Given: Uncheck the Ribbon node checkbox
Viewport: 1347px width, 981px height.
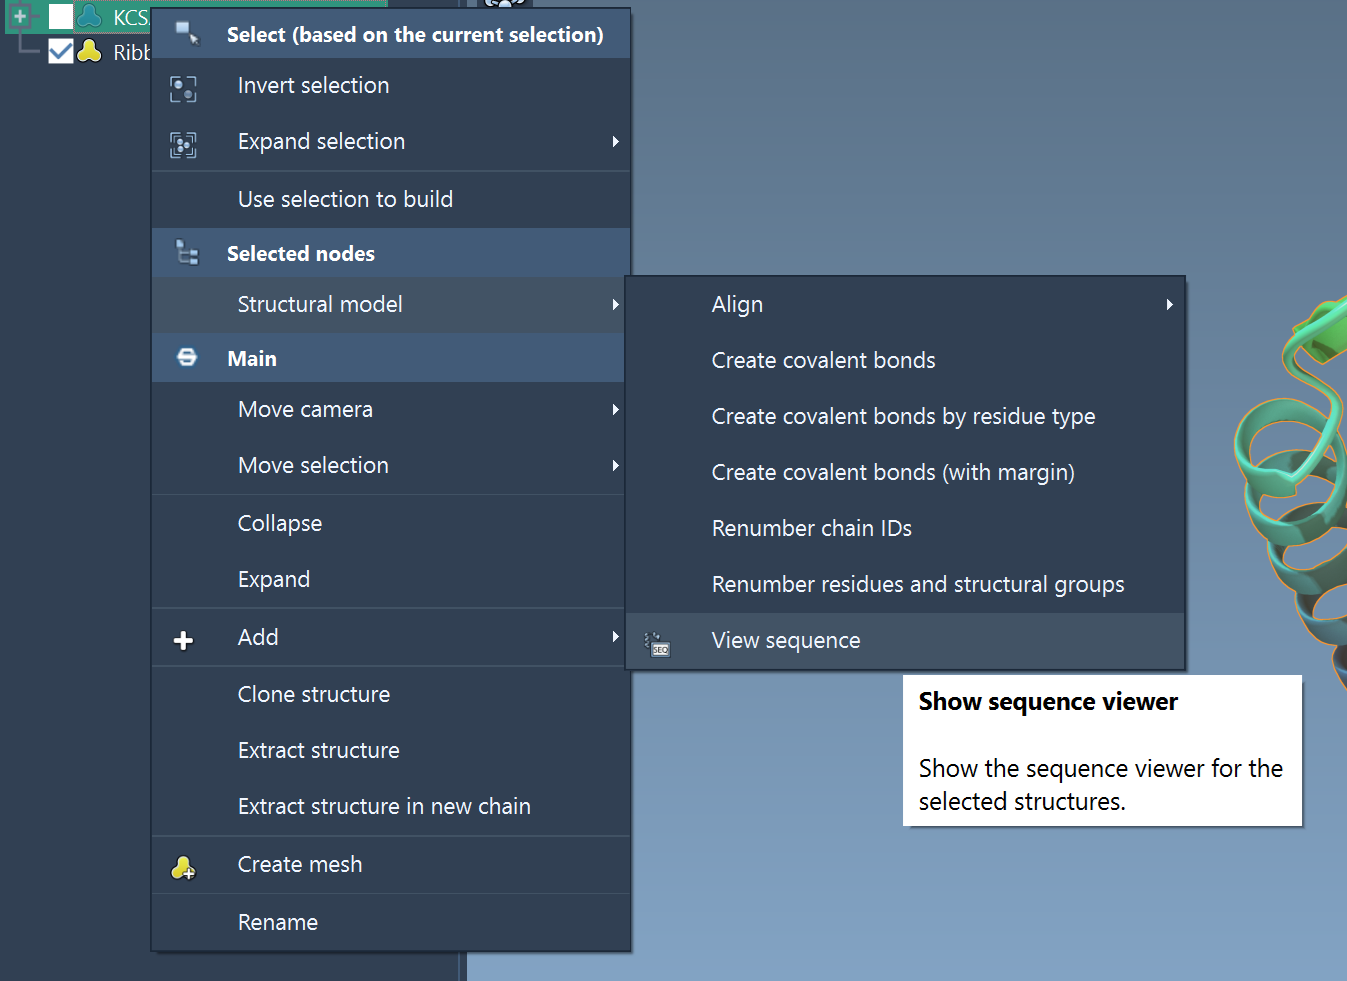Looking at the screenshot, I should pyautogui.click(x=60, y=51).
